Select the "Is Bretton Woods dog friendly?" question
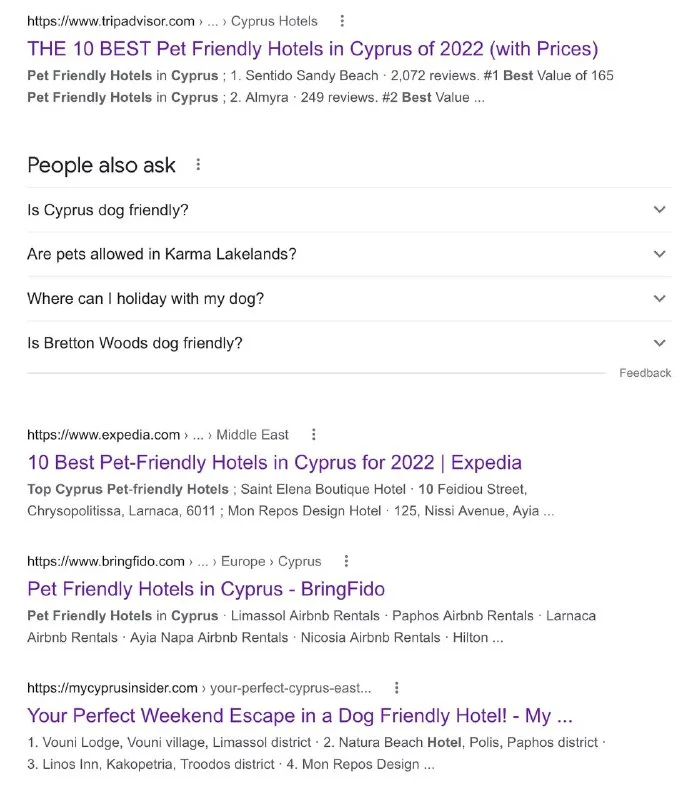This screenshot has height=800, width=688. coord(135,343)
